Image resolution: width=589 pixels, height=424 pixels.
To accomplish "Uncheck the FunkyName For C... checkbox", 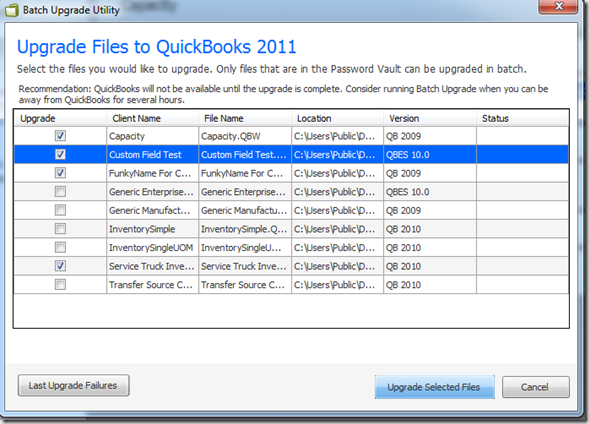I will (x=60, y=173).
